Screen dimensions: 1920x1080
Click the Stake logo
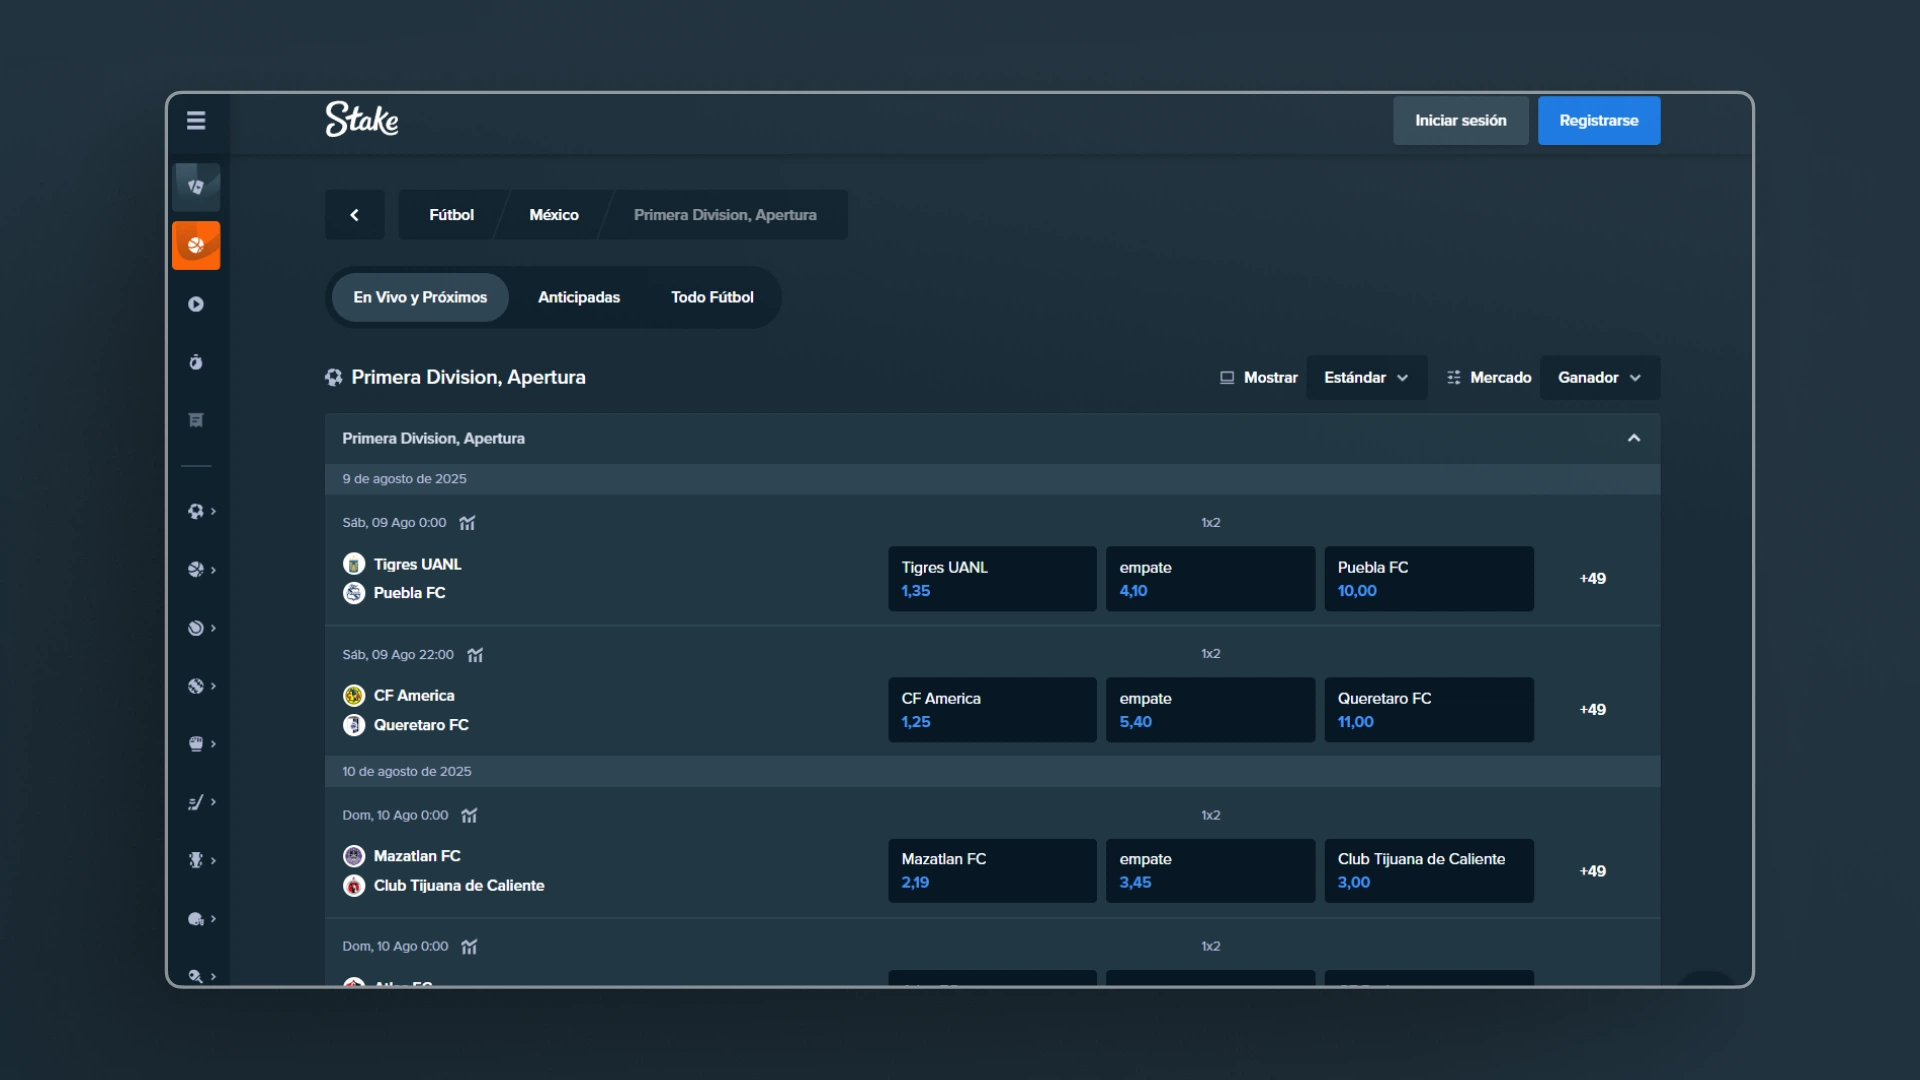click(362, 120)
